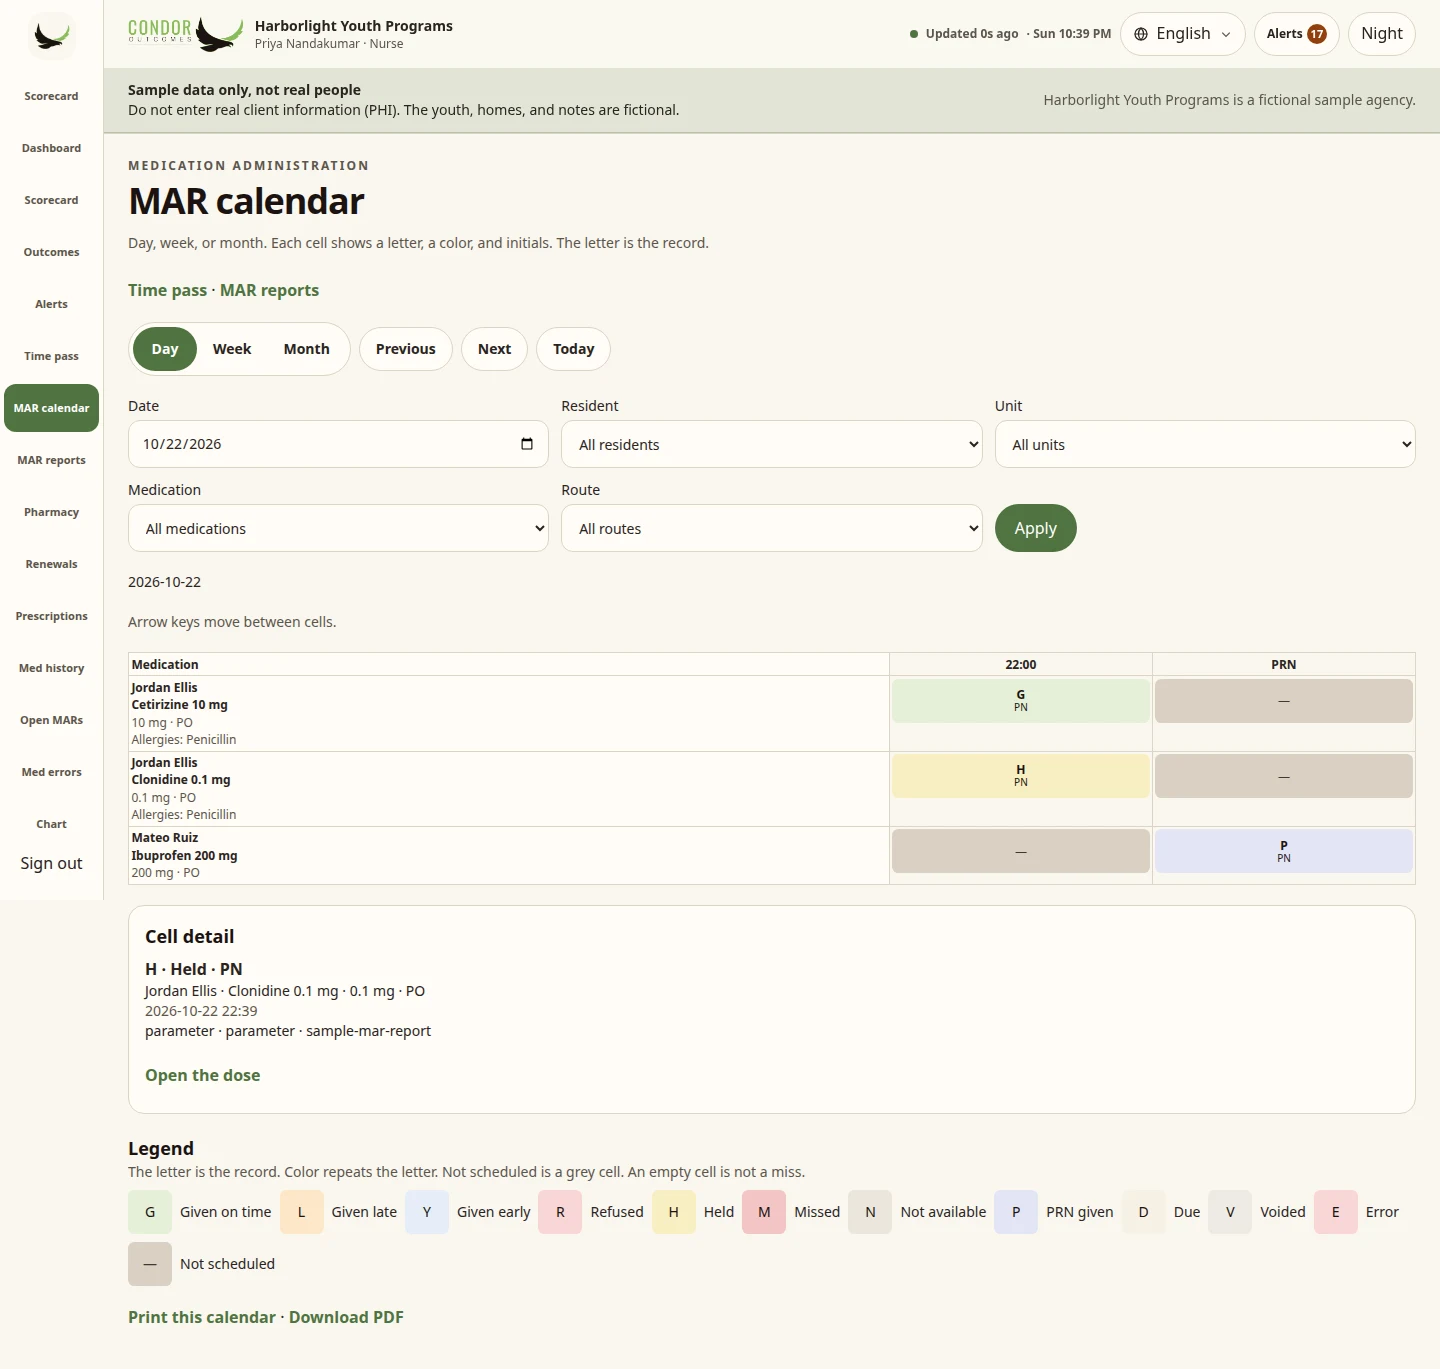Click the Date field showing 10/22/2026
The image size is (1440, 1369).
338,444
